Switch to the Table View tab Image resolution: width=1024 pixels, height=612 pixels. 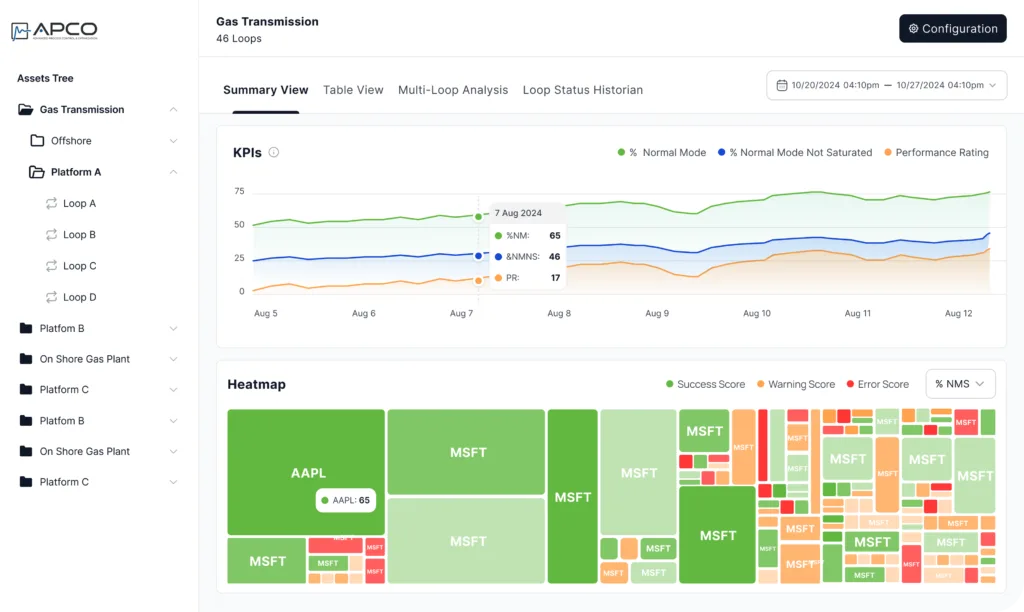pos(353,90)
